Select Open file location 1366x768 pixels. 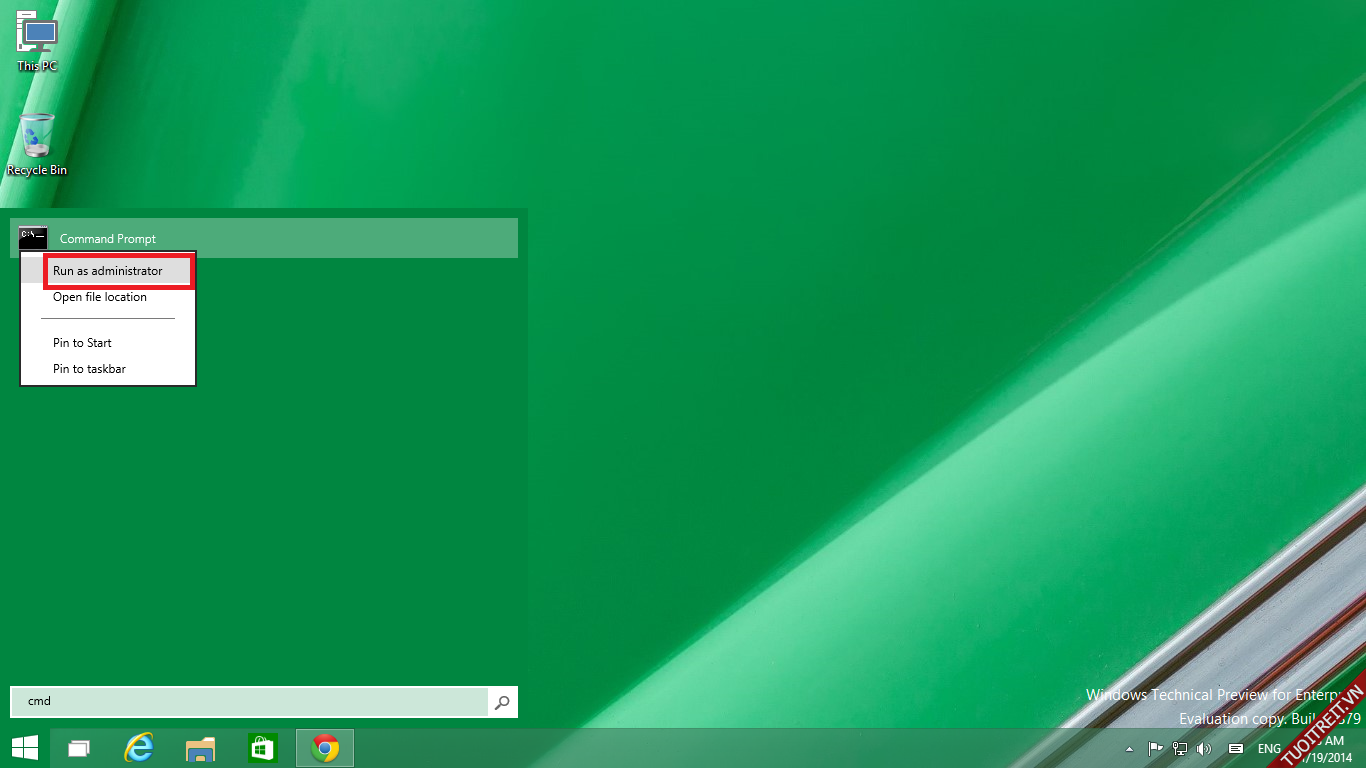100,297
